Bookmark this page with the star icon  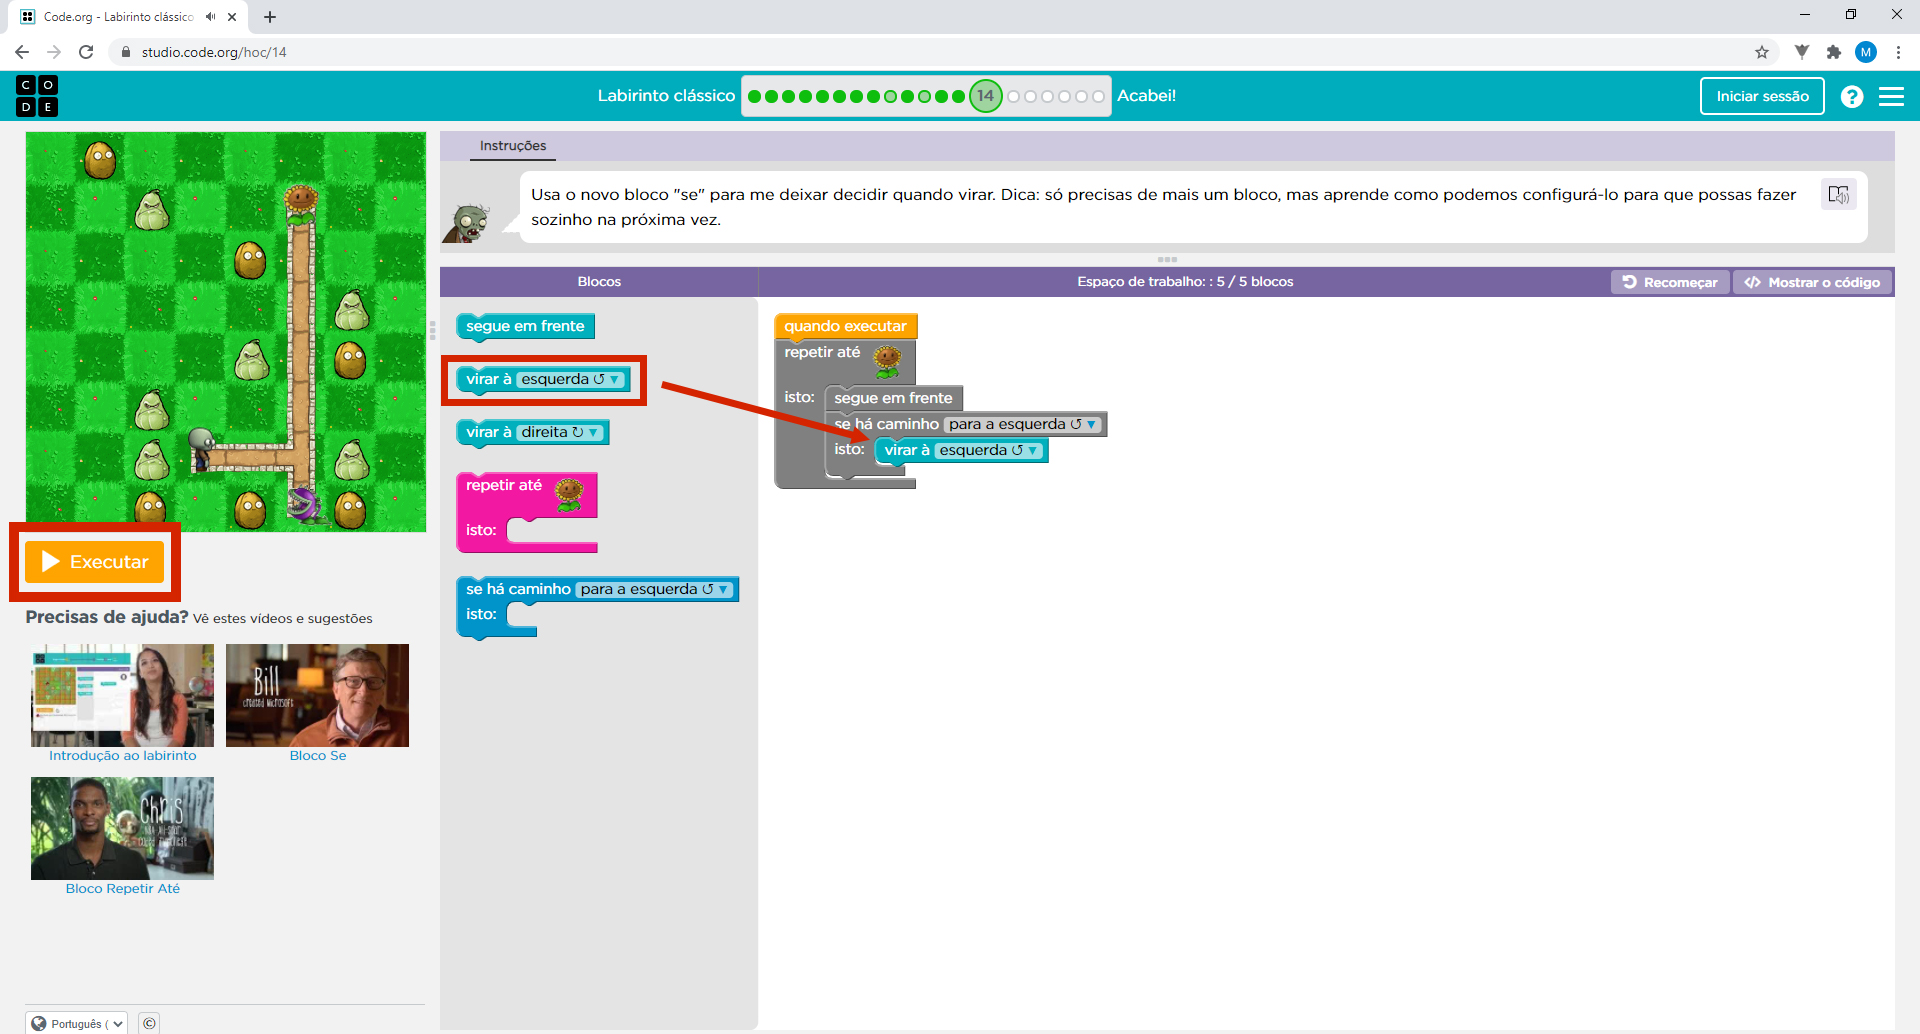coord(1761,52)
